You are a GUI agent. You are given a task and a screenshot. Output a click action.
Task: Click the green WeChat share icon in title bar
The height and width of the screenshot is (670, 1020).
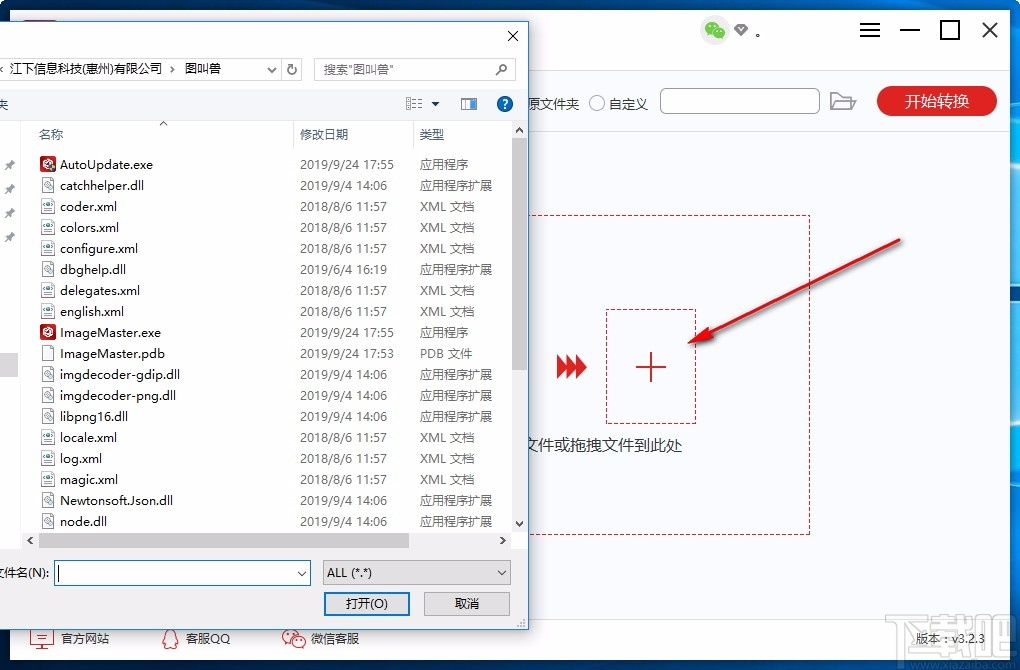714,31
